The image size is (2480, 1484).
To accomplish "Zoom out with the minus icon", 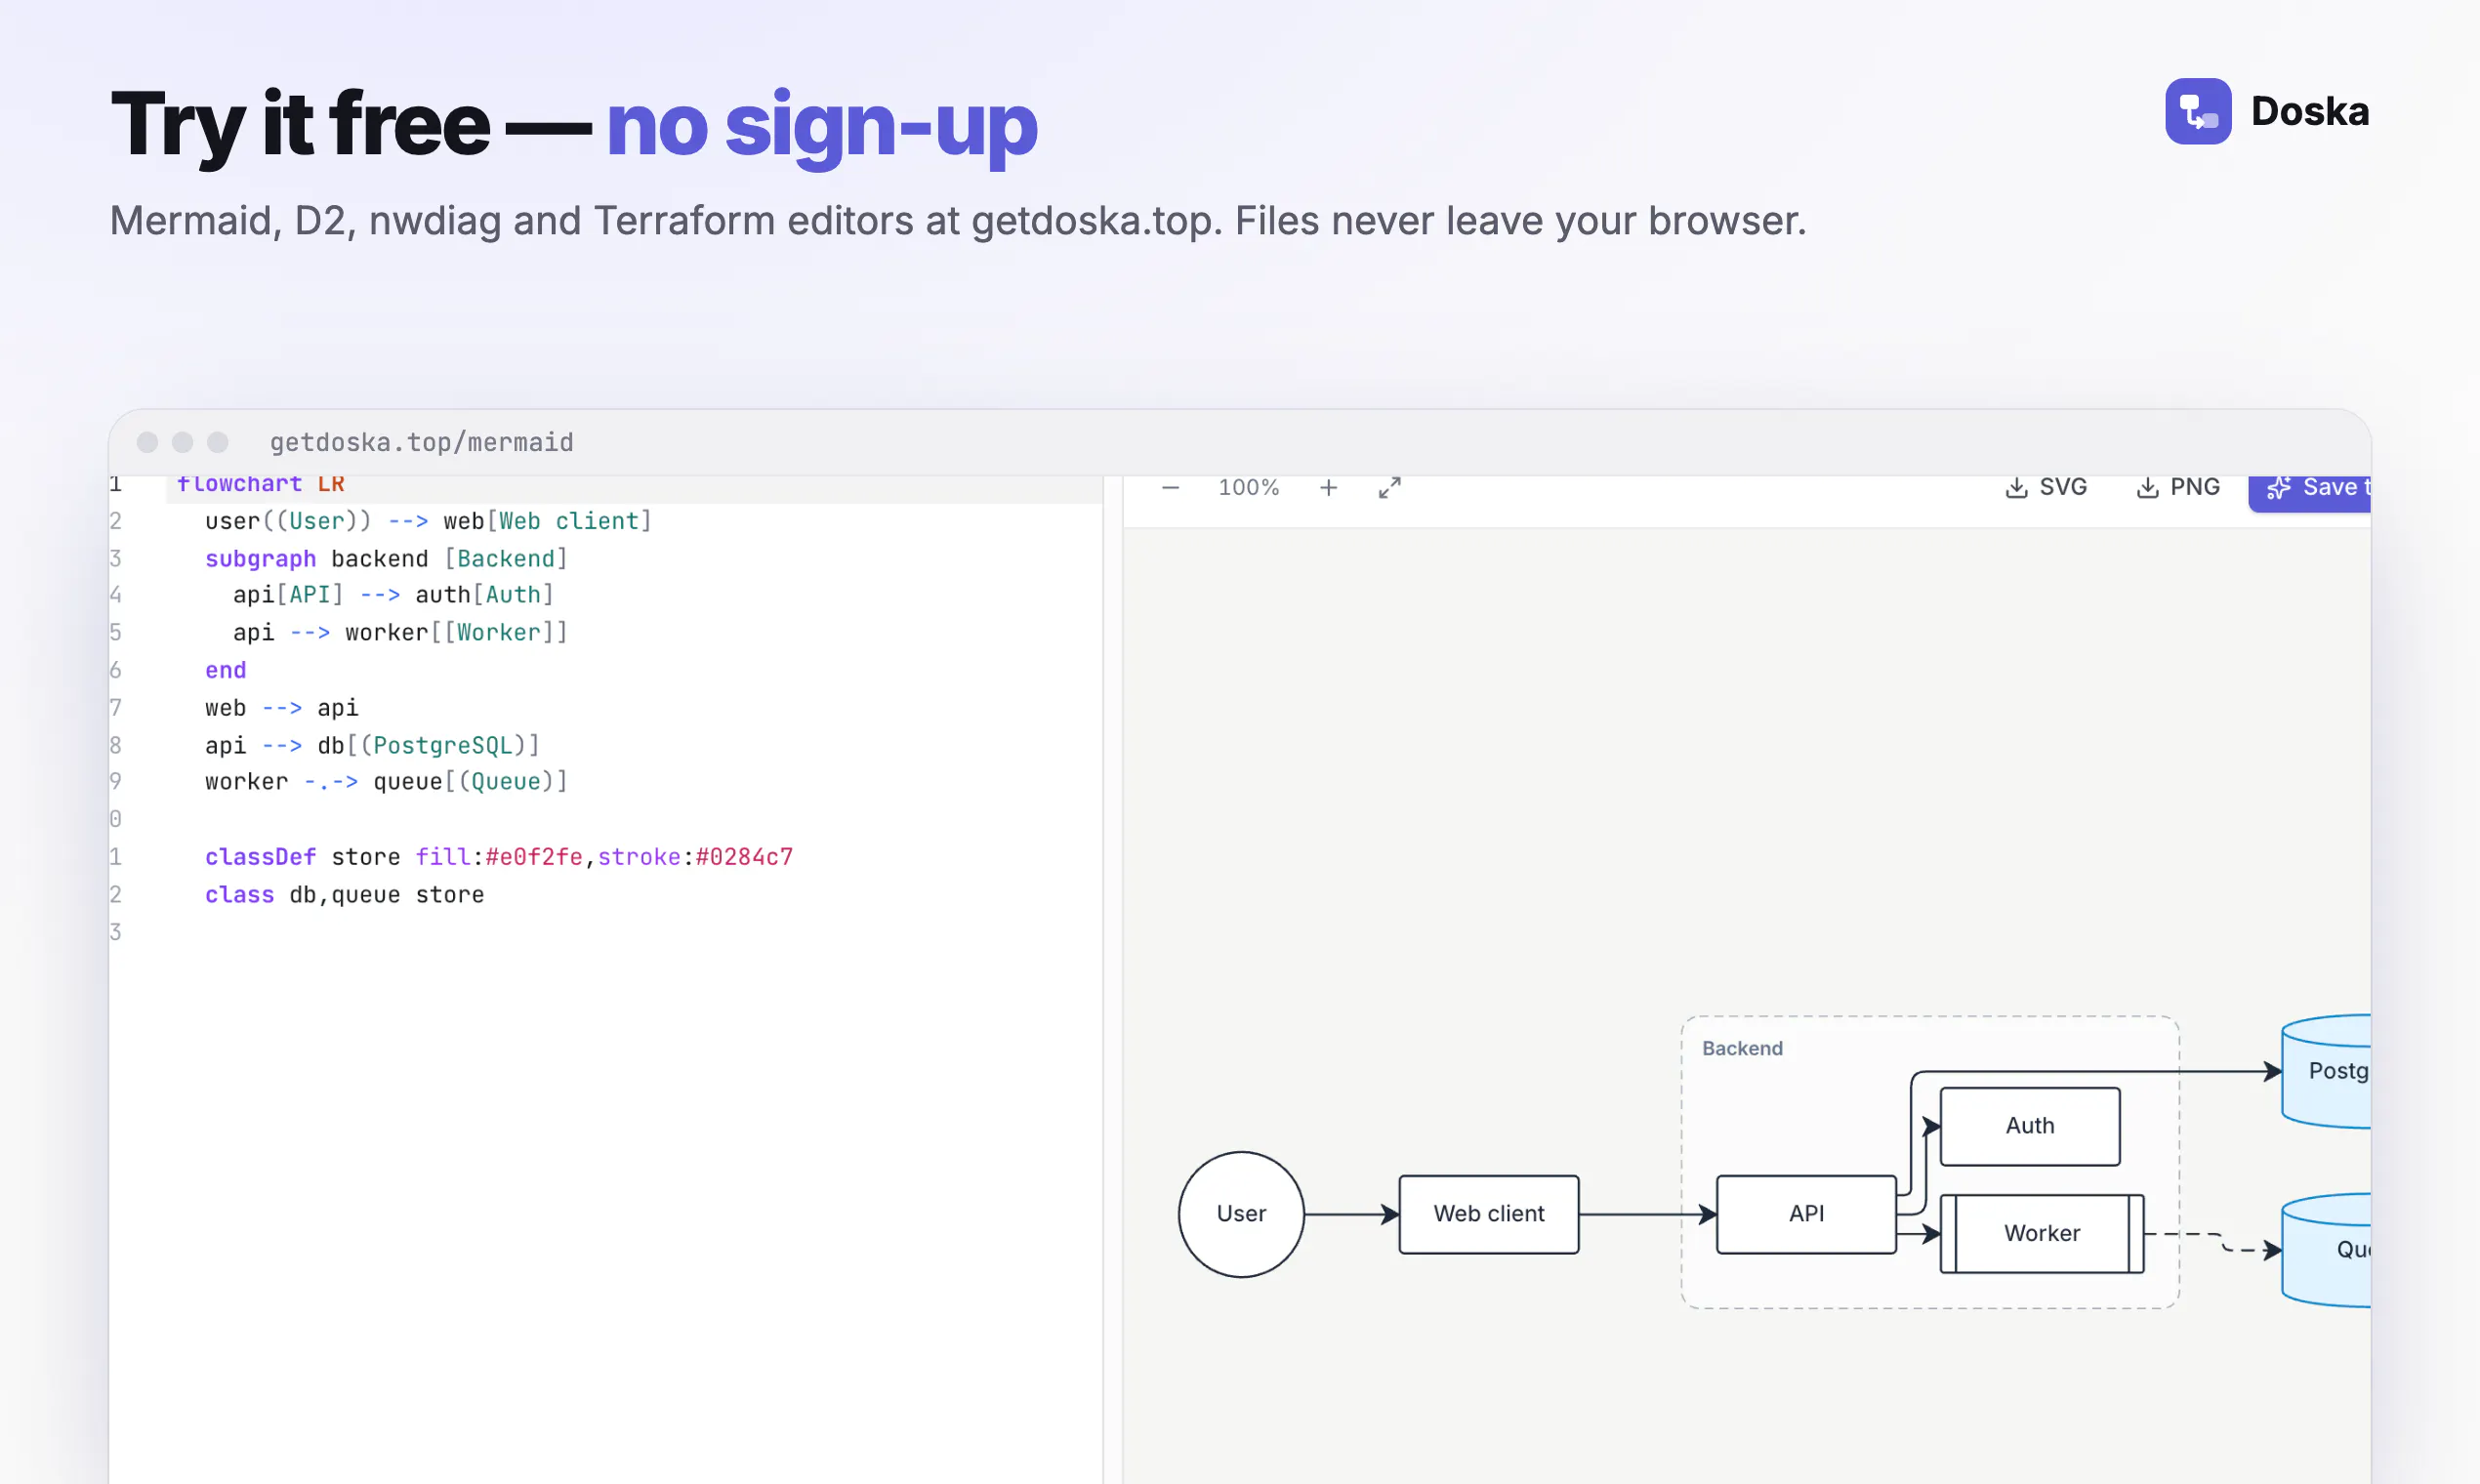I will pos(1170,487).
